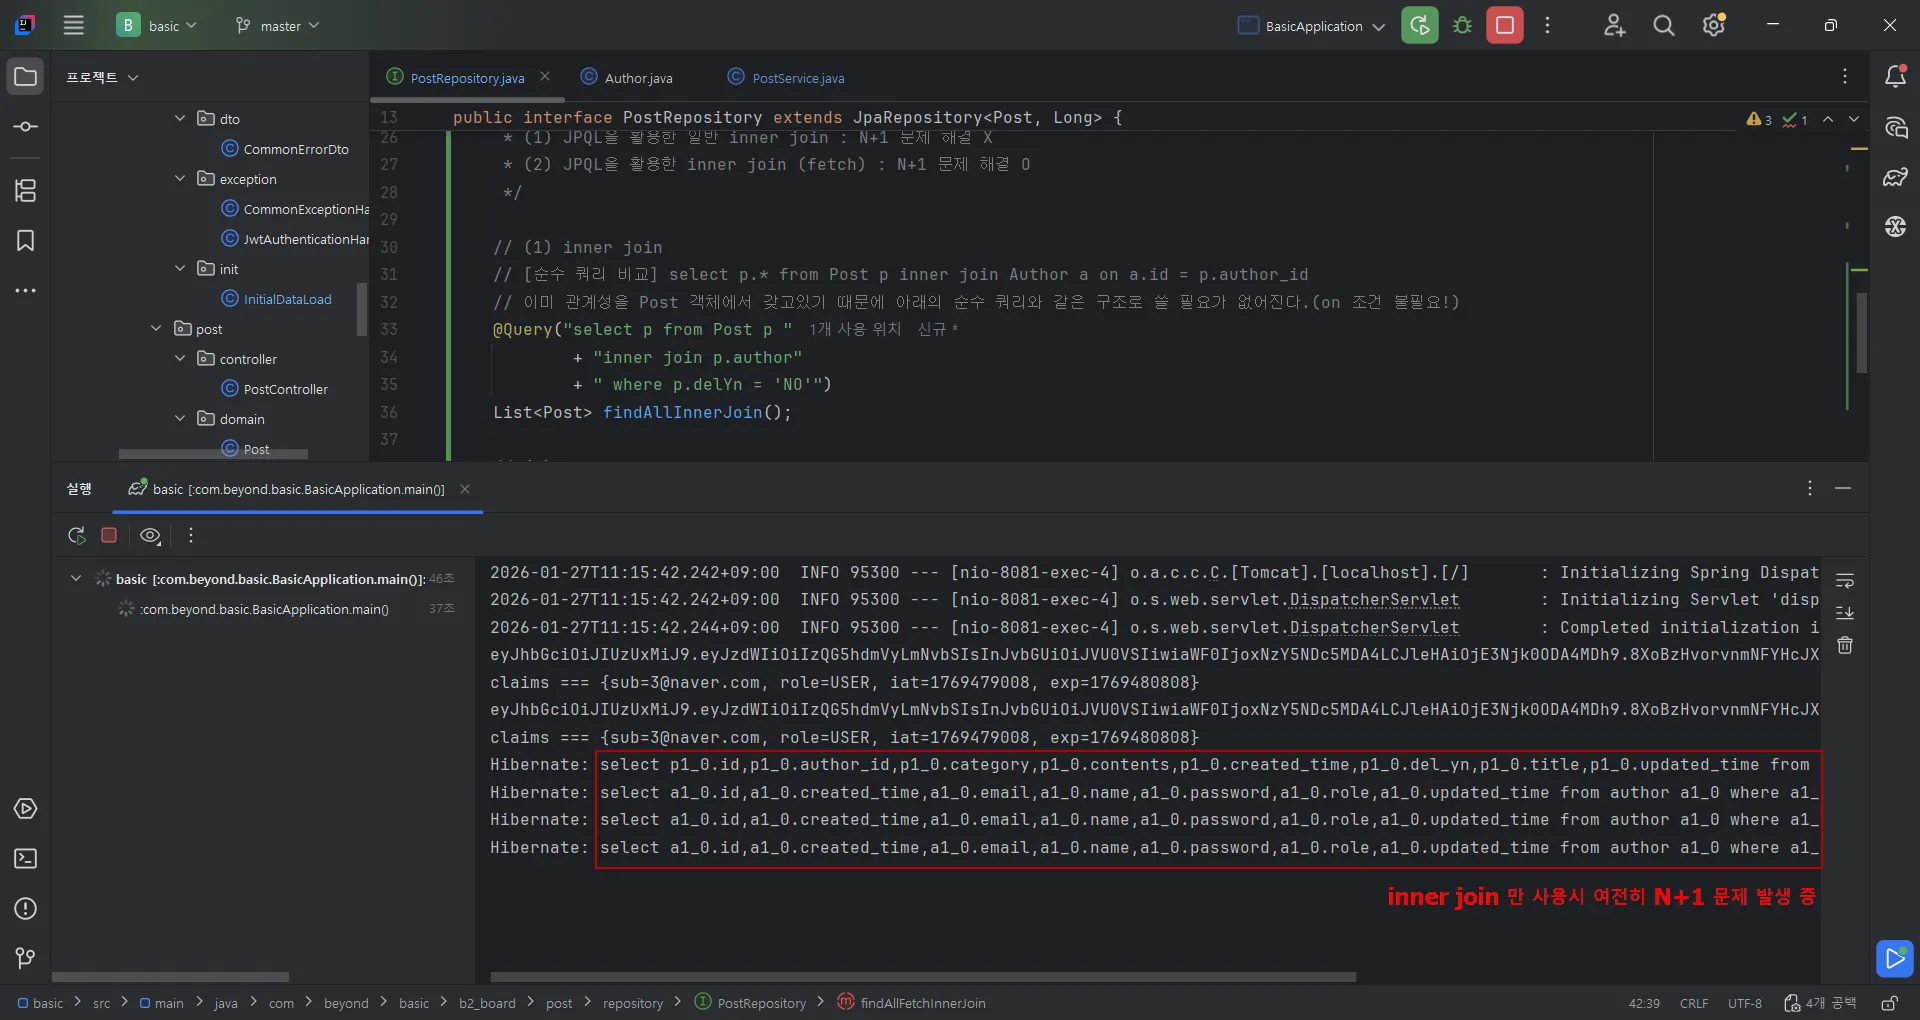Open the Problems tool window
Viewport: 1920px width, 1020px height.
pyautogui.click(x=26, y=908)
